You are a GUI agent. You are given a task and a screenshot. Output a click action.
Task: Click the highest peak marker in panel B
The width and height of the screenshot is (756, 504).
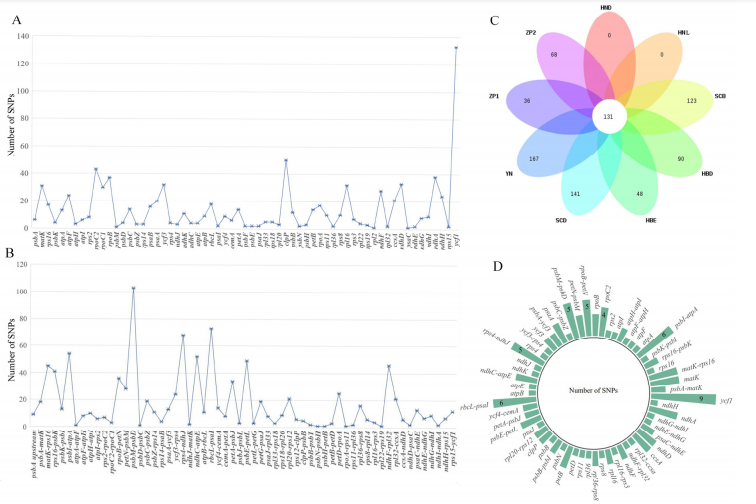pyautogui.click(x=134, y=288)
